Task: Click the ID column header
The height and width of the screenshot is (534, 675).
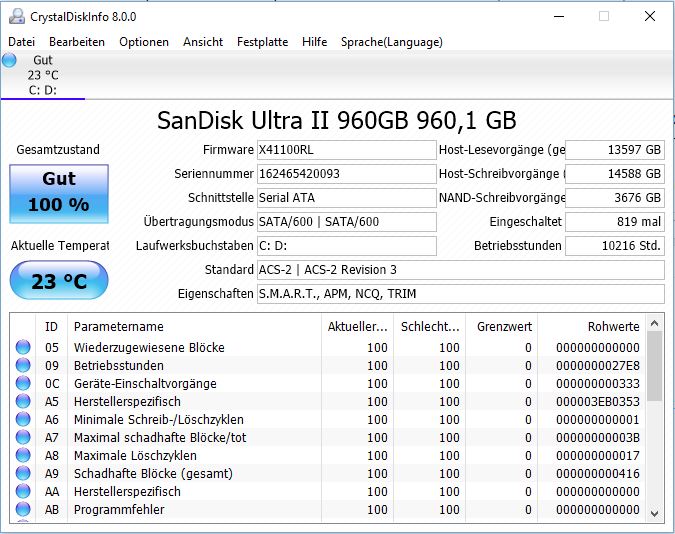Action: [51, 326]
